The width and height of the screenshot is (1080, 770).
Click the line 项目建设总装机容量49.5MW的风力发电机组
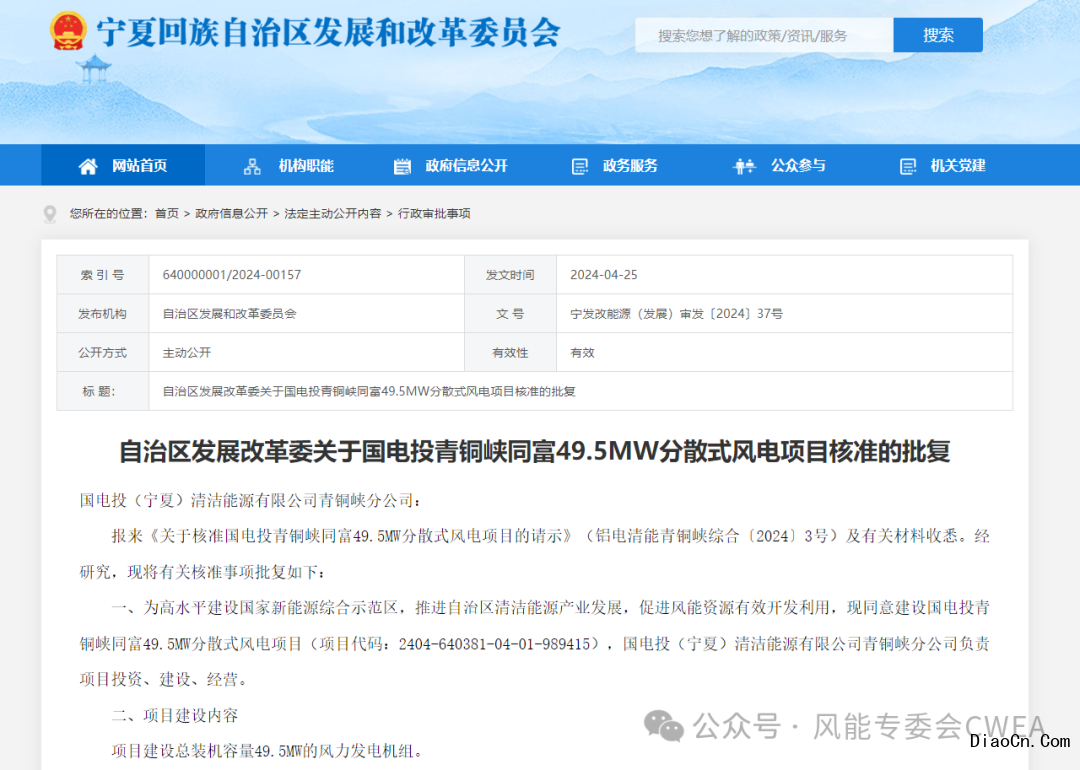coord(267,751)
